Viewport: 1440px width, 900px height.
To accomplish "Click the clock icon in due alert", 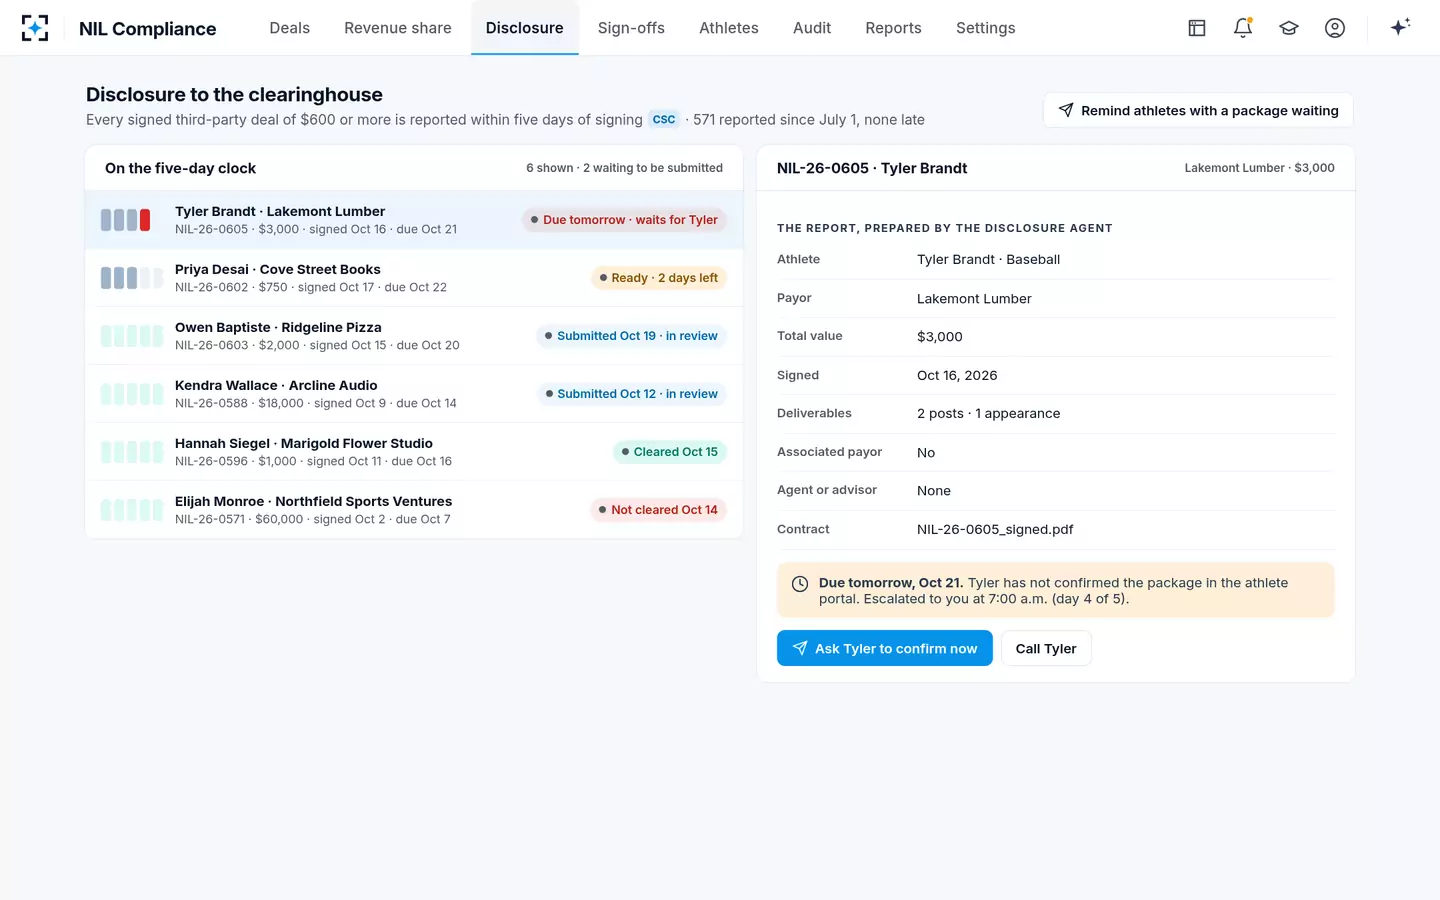I will coord(800,584).
